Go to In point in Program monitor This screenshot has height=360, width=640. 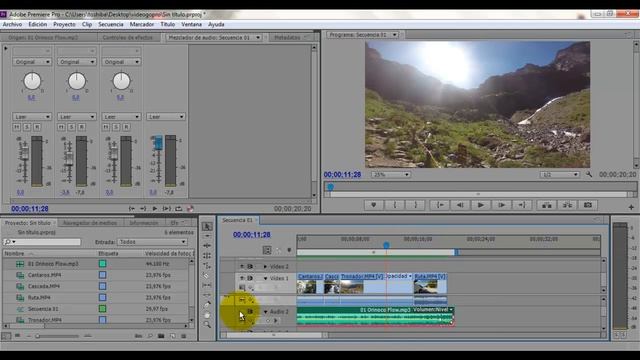click(440, 205)
